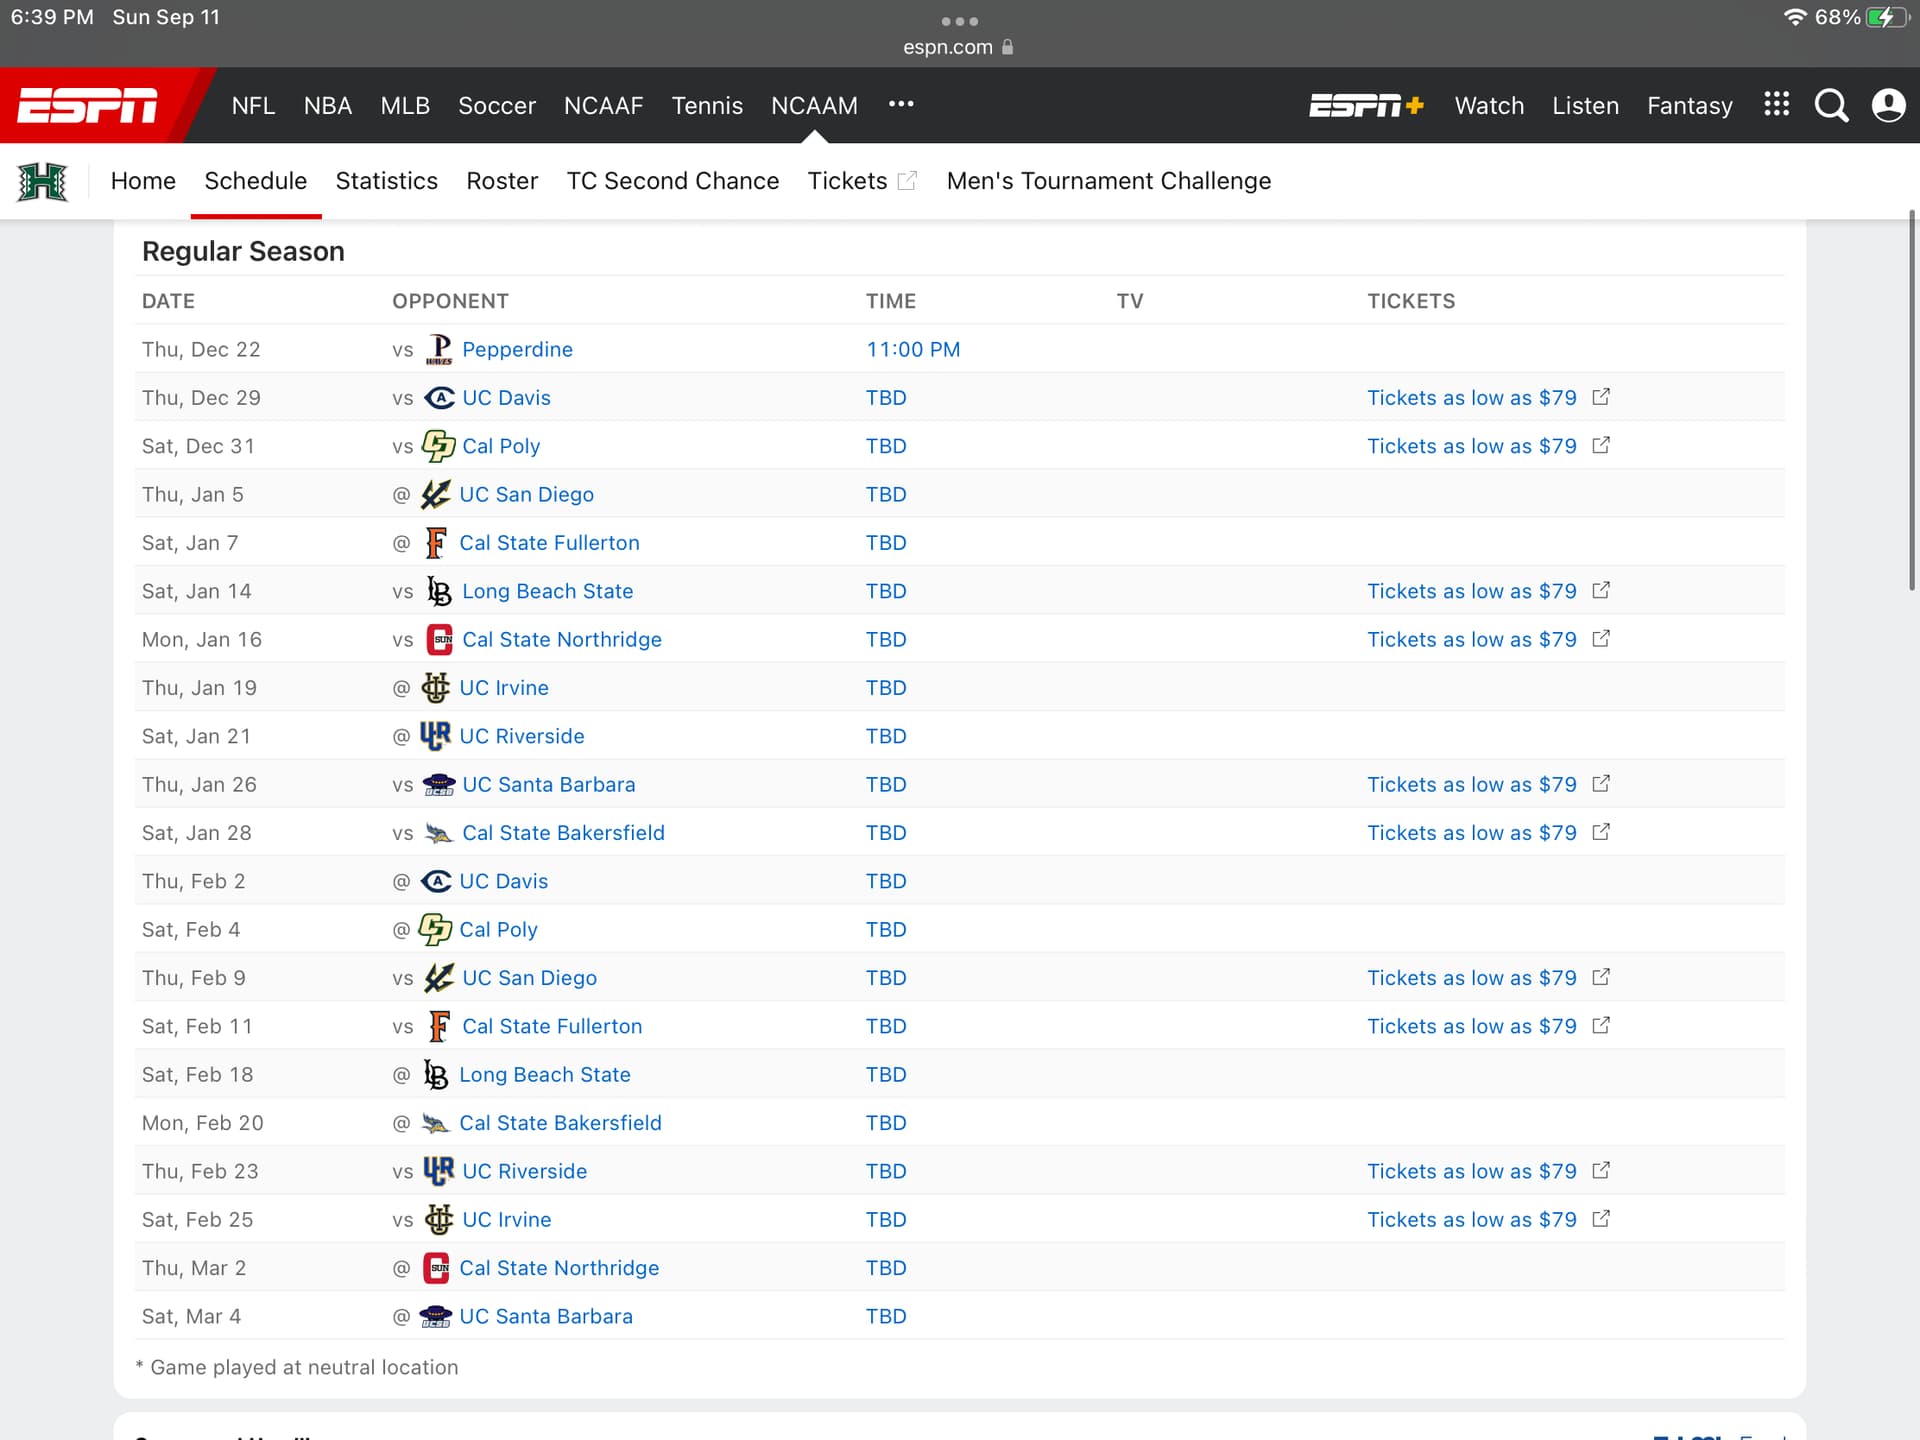The image size is (1920, 1440).
Task: Open the user profile icon
Action: click(x=1888, y=105)
